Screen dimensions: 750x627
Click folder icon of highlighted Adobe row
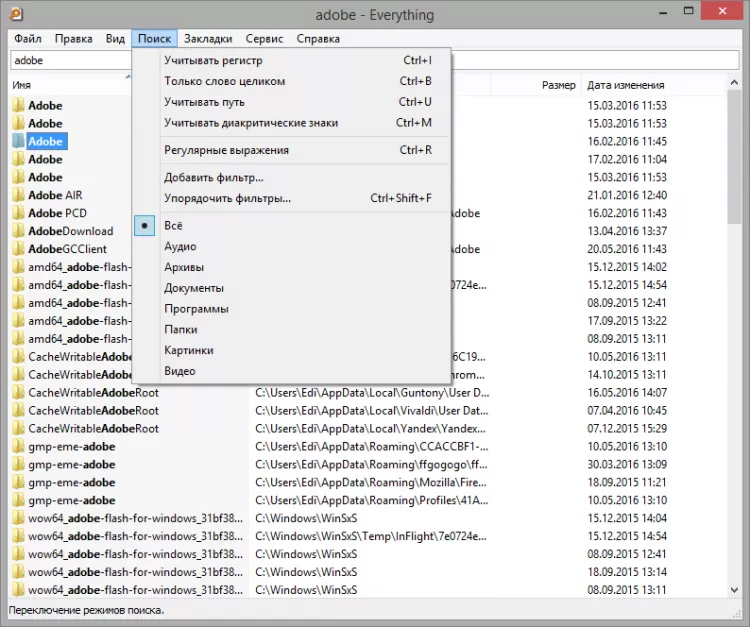(18, 141)
